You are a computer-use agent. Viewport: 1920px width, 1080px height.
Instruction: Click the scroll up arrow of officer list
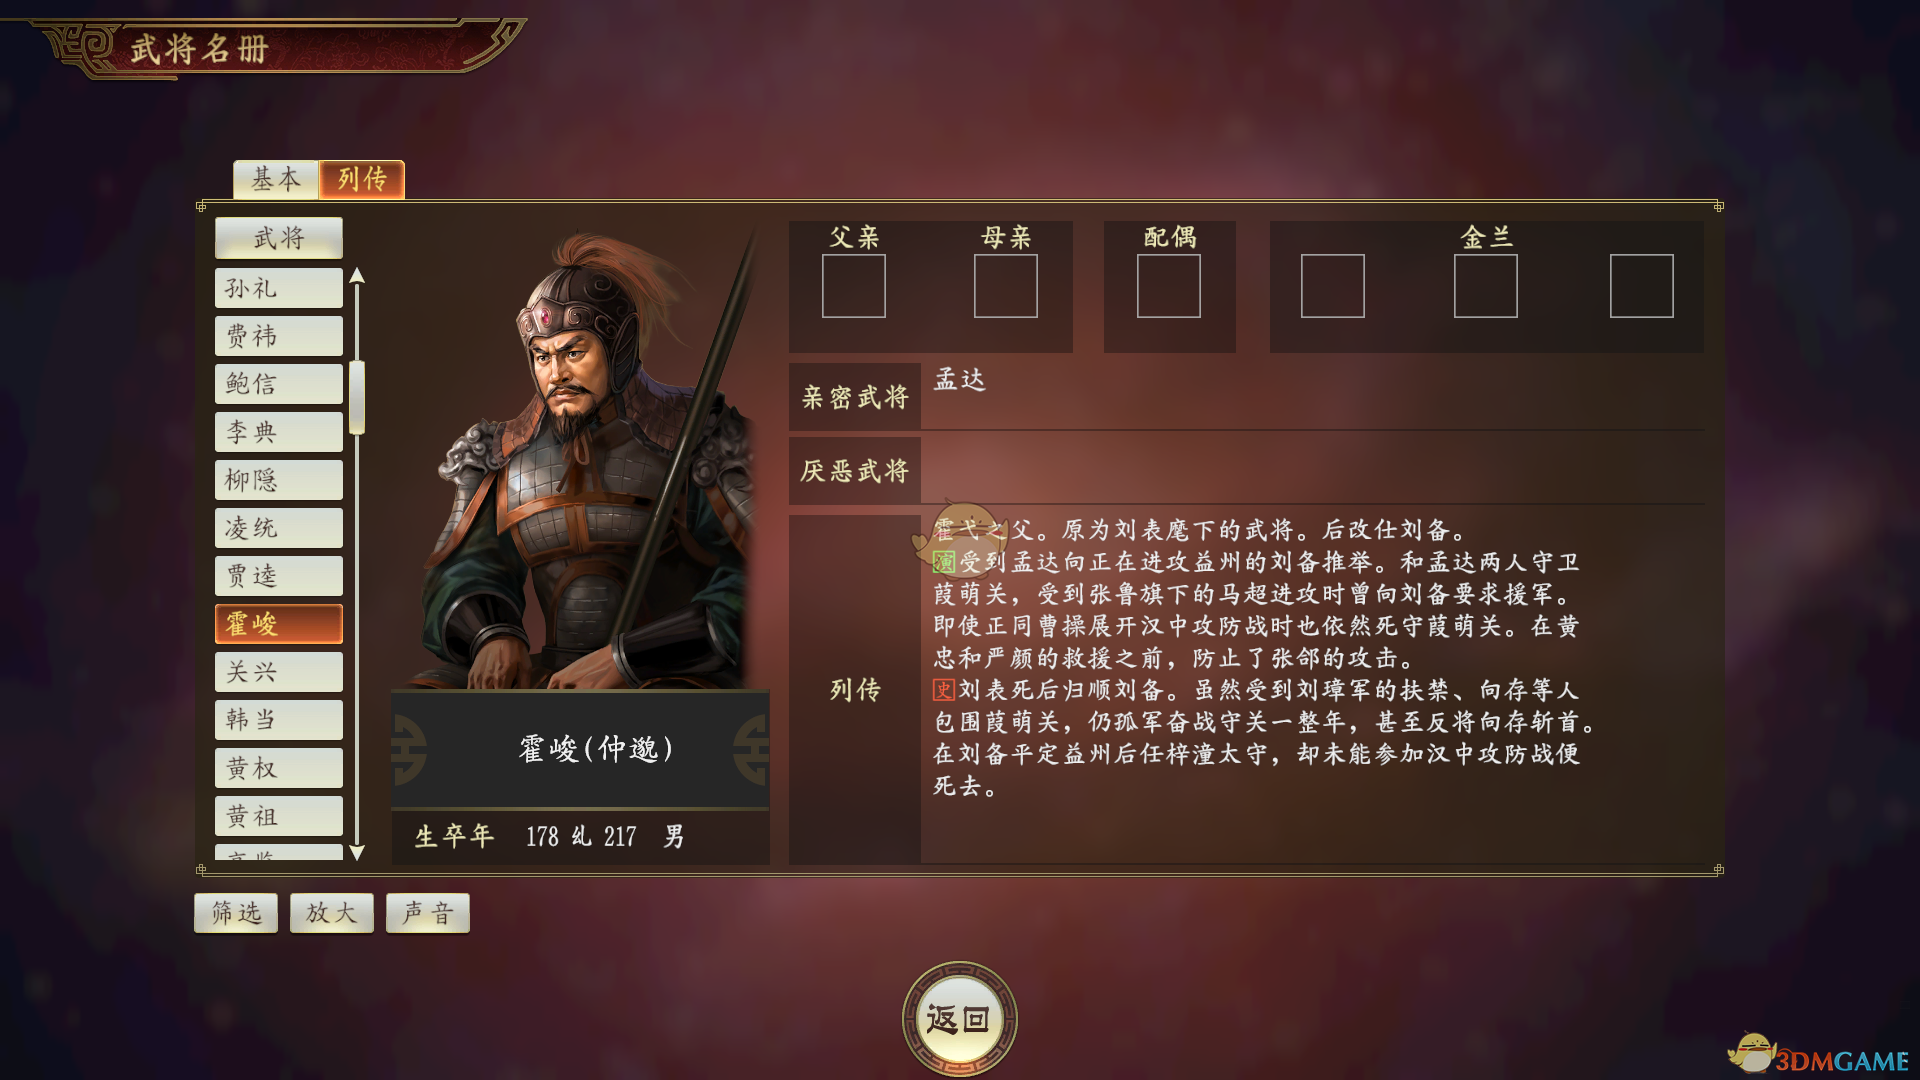point(357,276)
